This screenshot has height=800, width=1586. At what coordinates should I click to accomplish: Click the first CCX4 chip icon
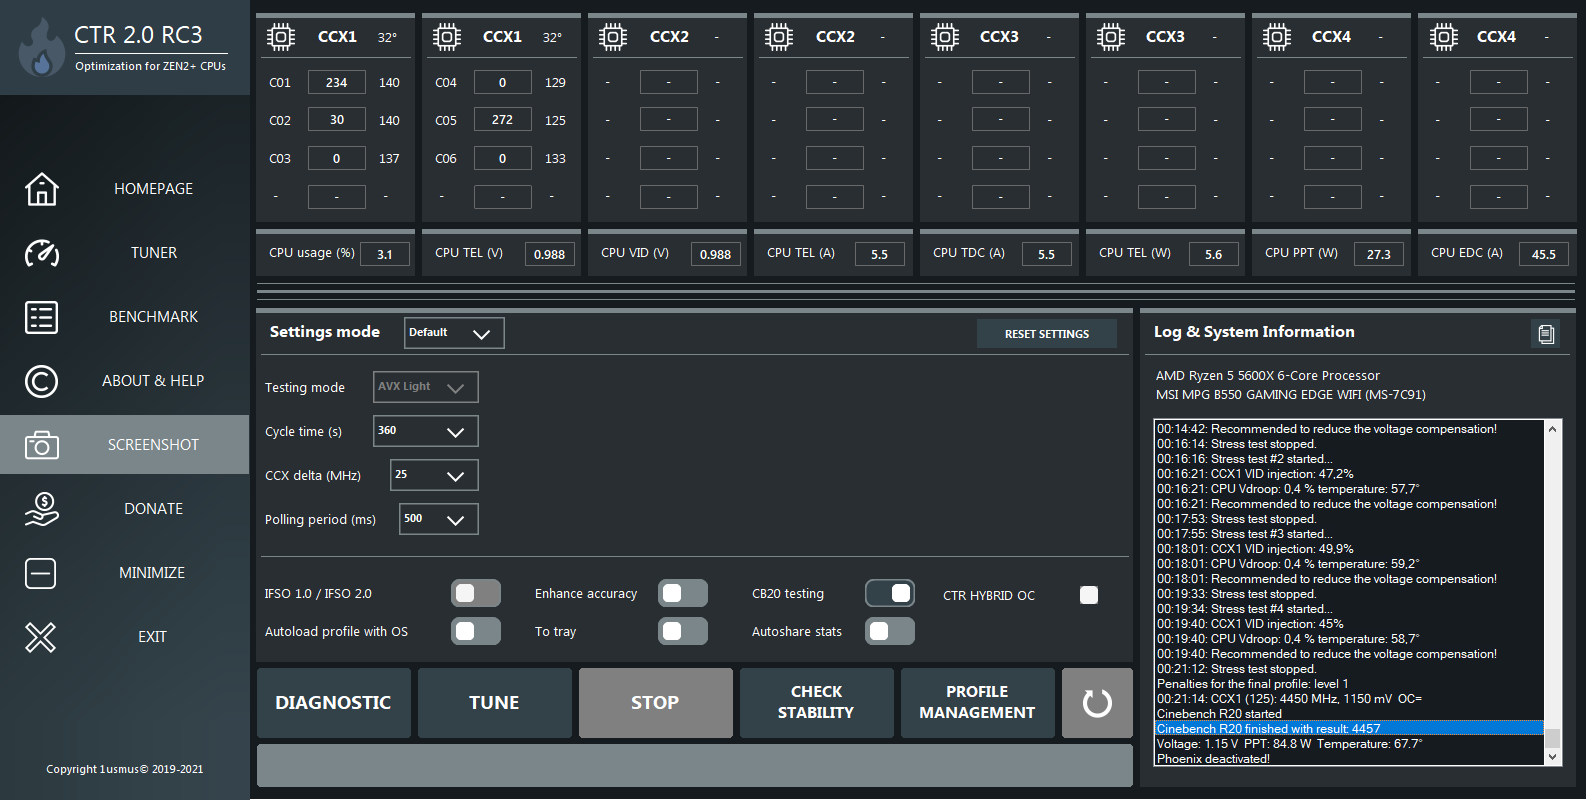tap(1277, 37)
